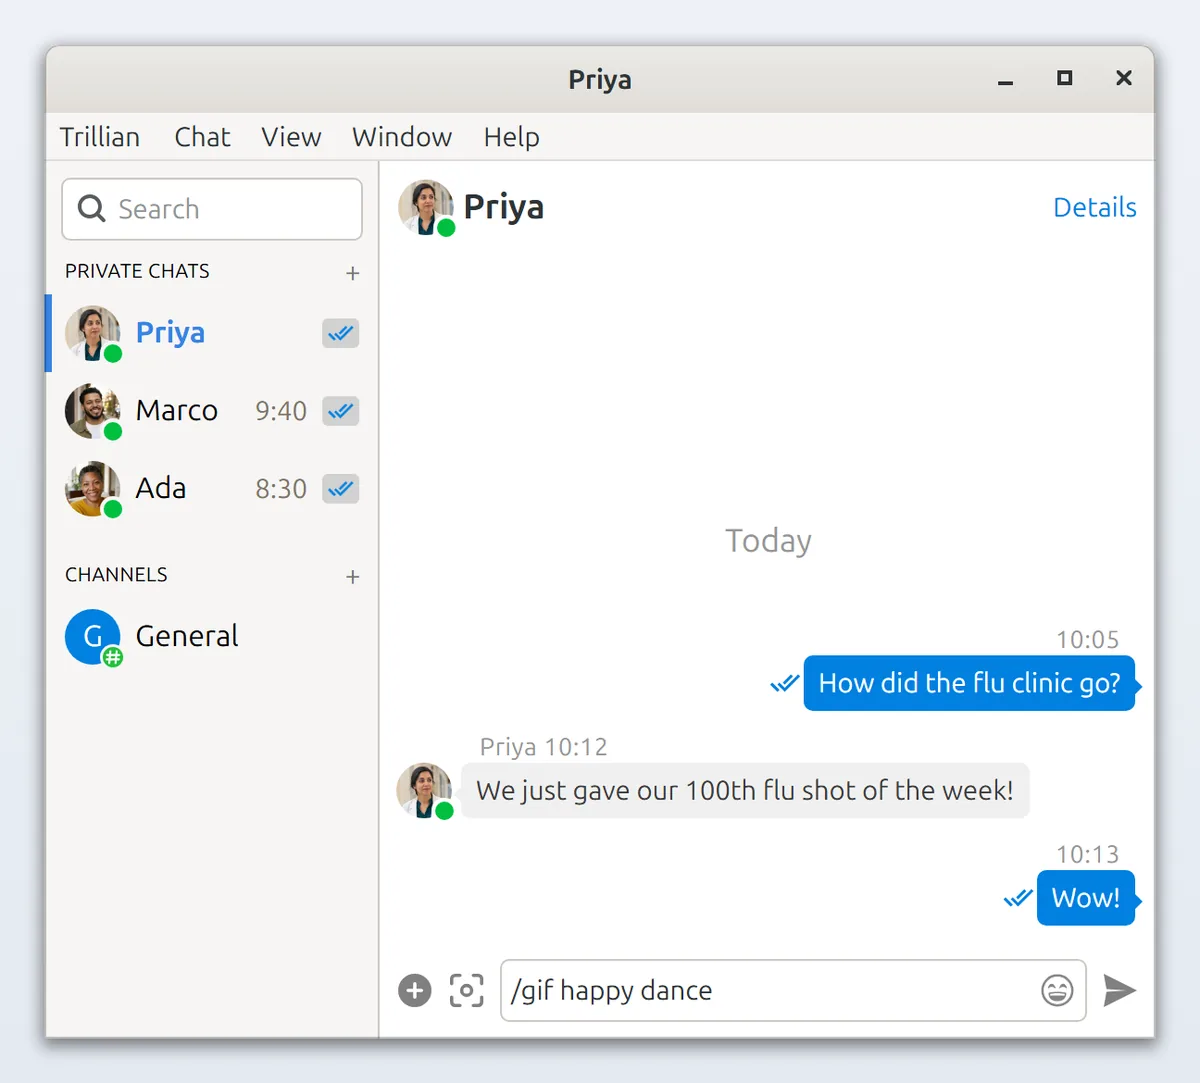
Task: Focus the Search field
Action: (212, 209)
